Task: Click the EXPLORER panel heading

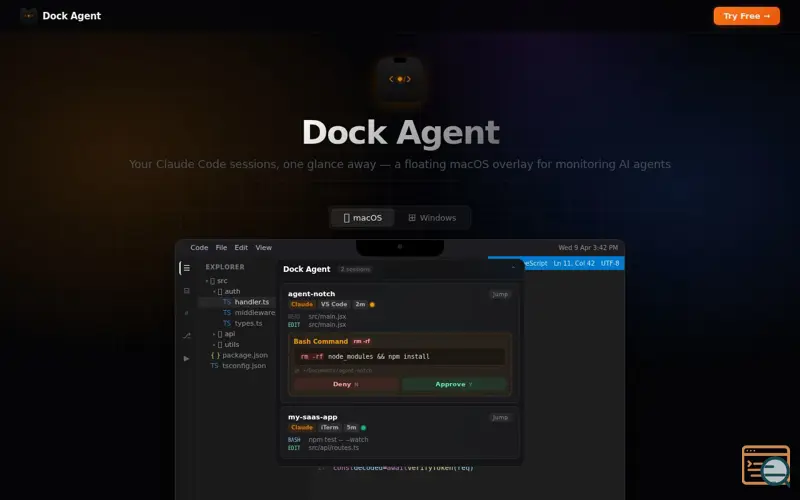Action: tap(225, 267)
